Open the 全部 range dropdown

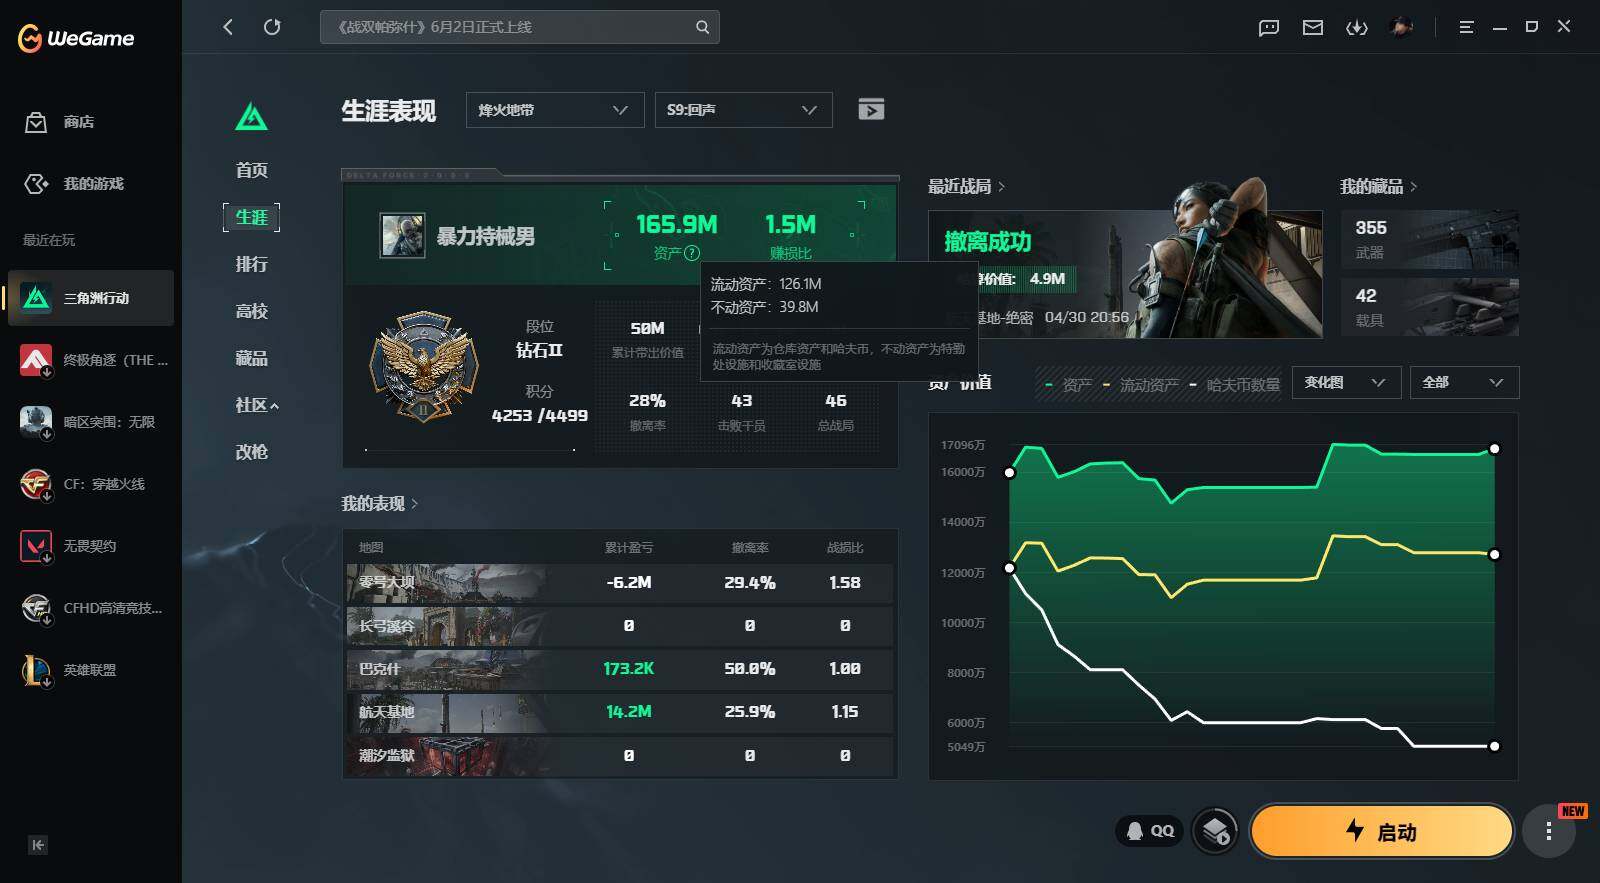[1464, 383]
